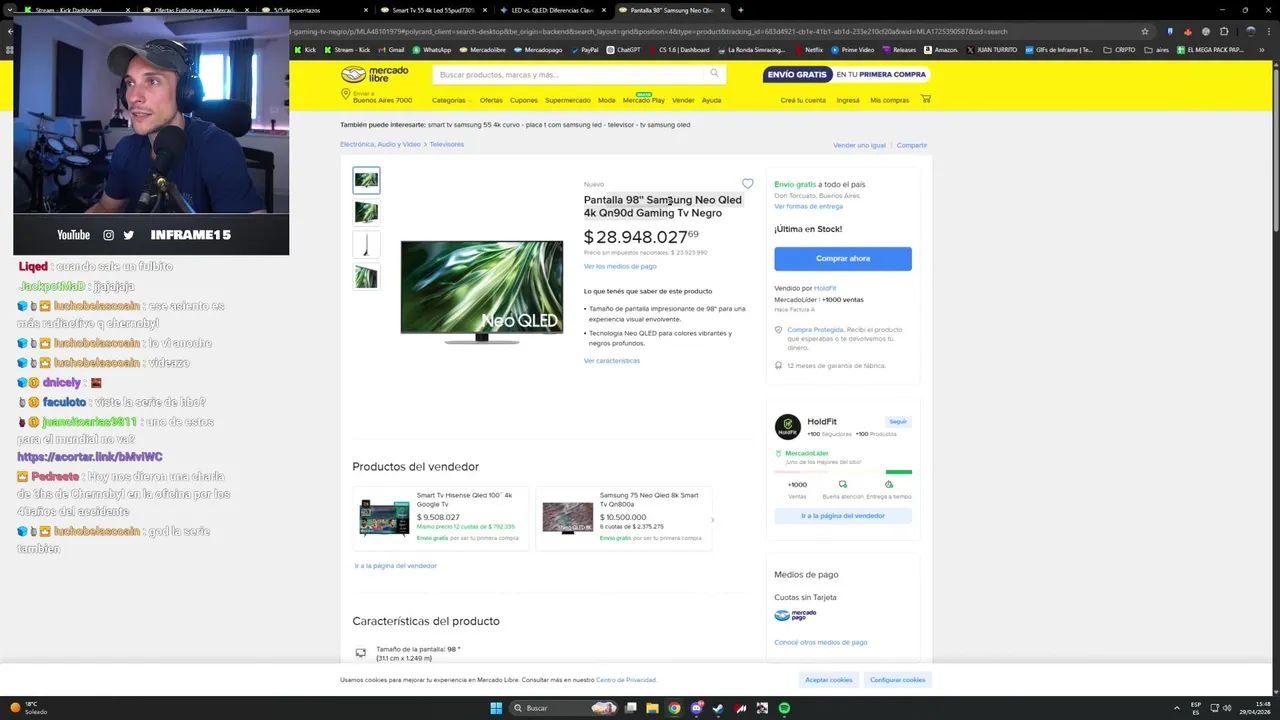Open Mercado Play menu item

643,100
